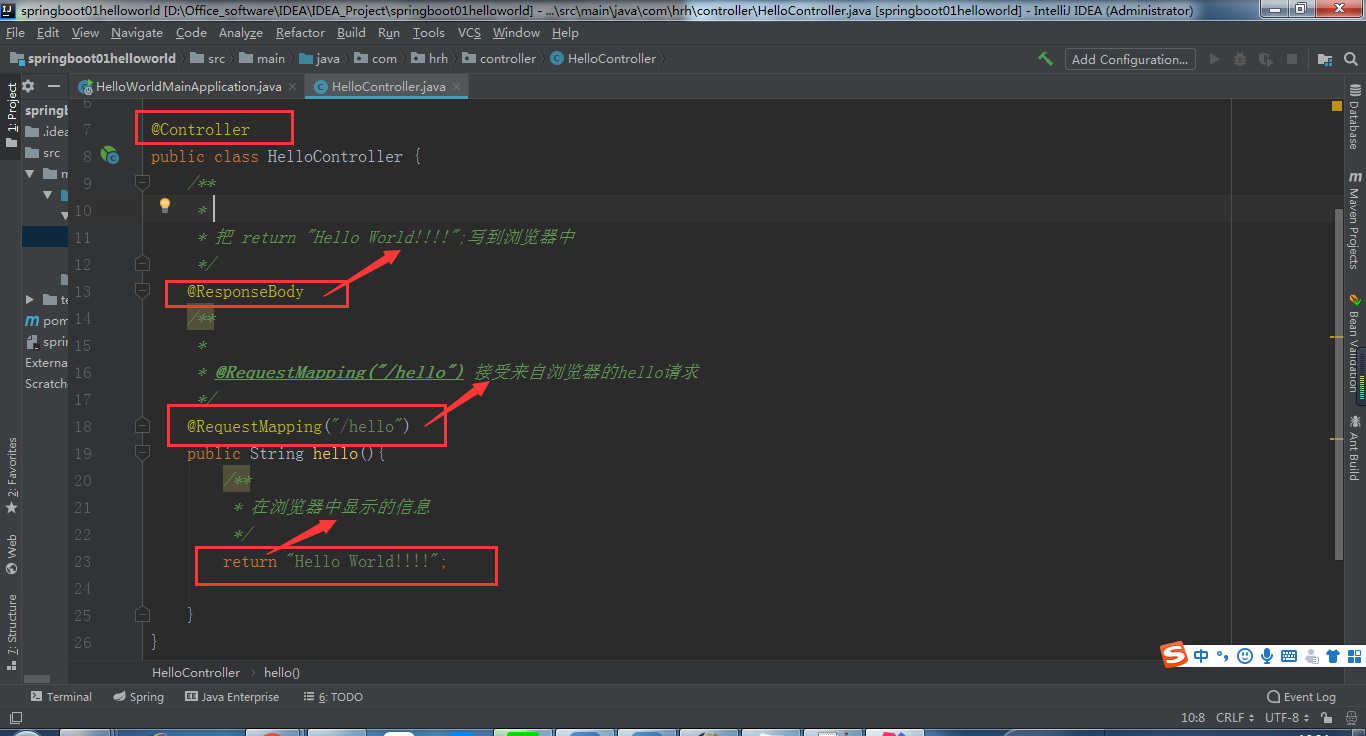Click the yellow intention light bulb on line 10
Image resolution: width=1366 pixels, height=736 pixels.
(165, 205)
